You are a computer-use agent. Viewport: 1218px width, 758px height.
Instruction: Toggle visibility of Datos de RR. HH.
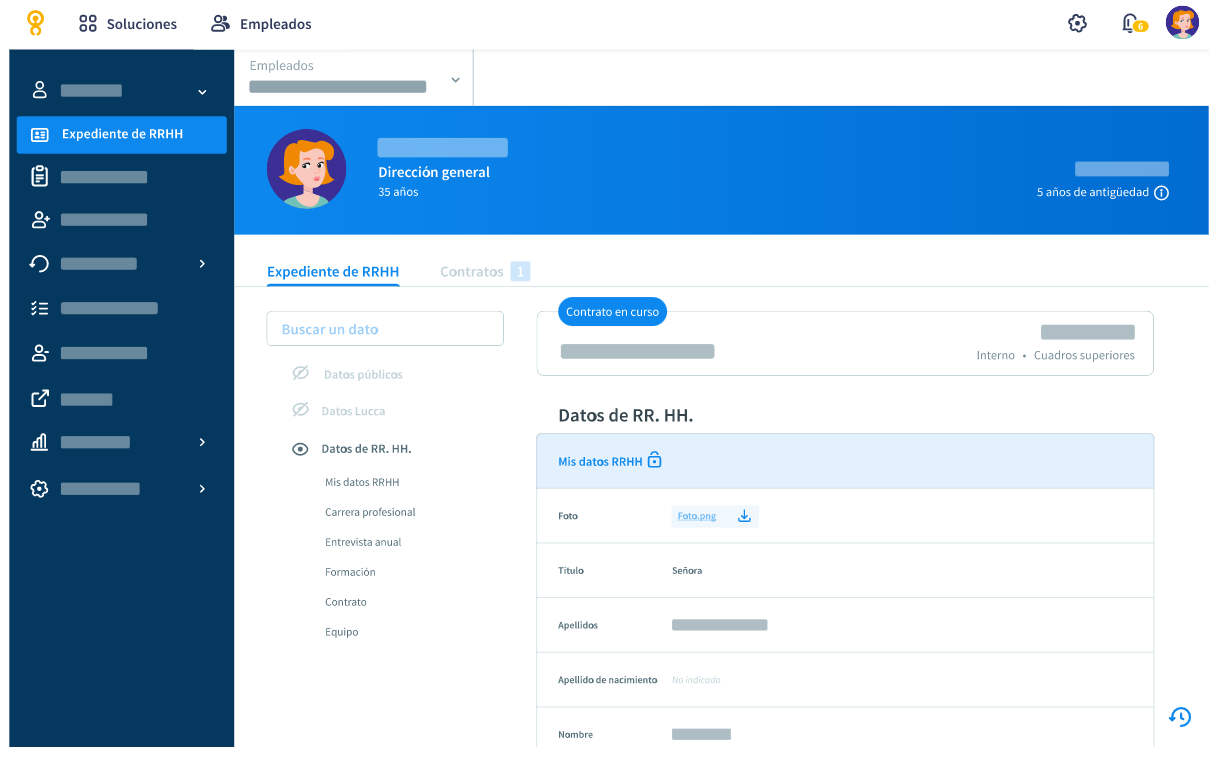pos(300,449)
